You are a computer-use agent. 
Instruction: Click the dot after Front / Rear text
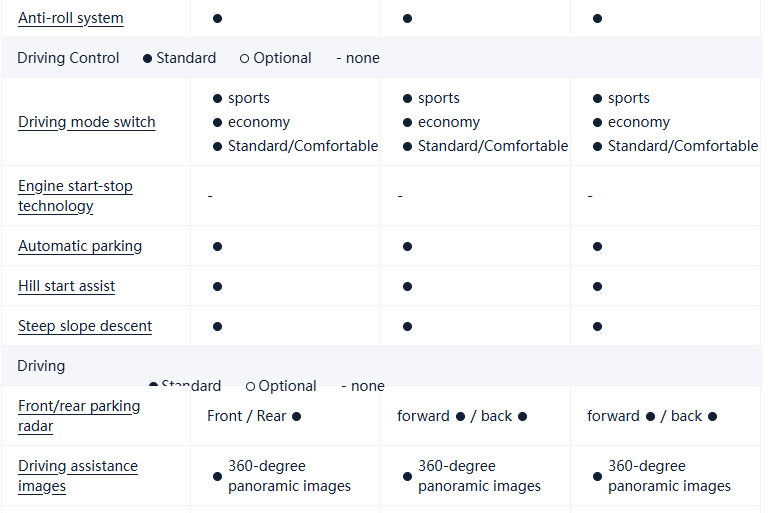click(x=296, y=416)
